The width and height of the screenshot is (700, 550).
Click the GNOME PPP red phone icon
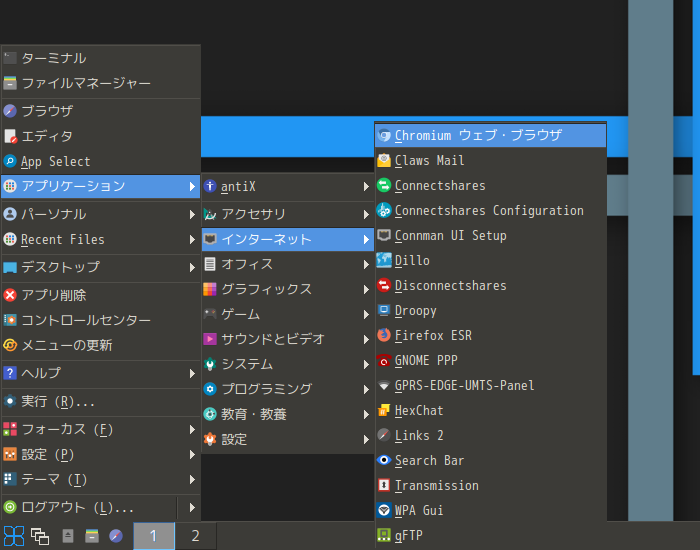click(x=384, y=360)
